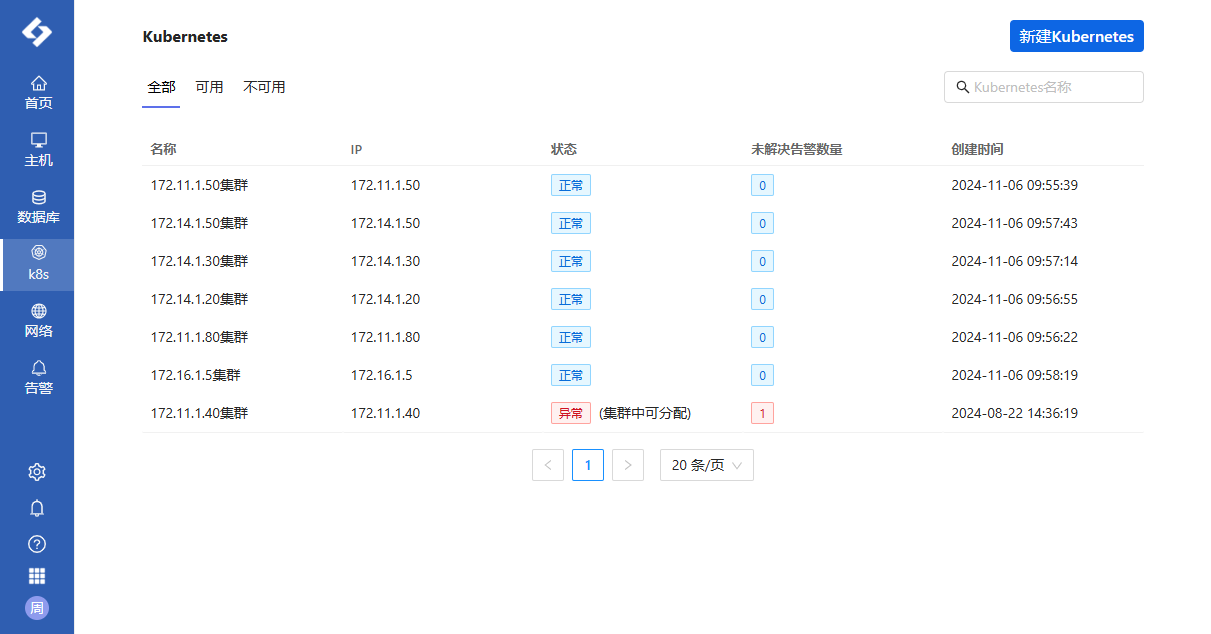Open the 数据库 database section

pos(38,207)
